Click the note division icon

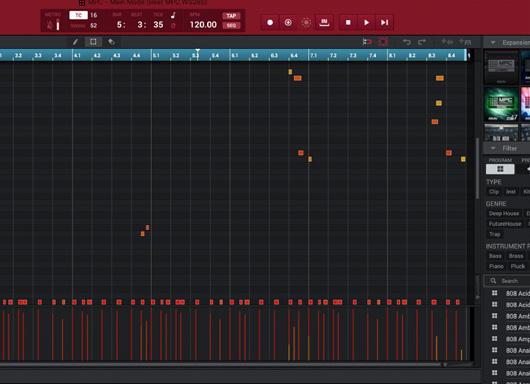[173, 15]
